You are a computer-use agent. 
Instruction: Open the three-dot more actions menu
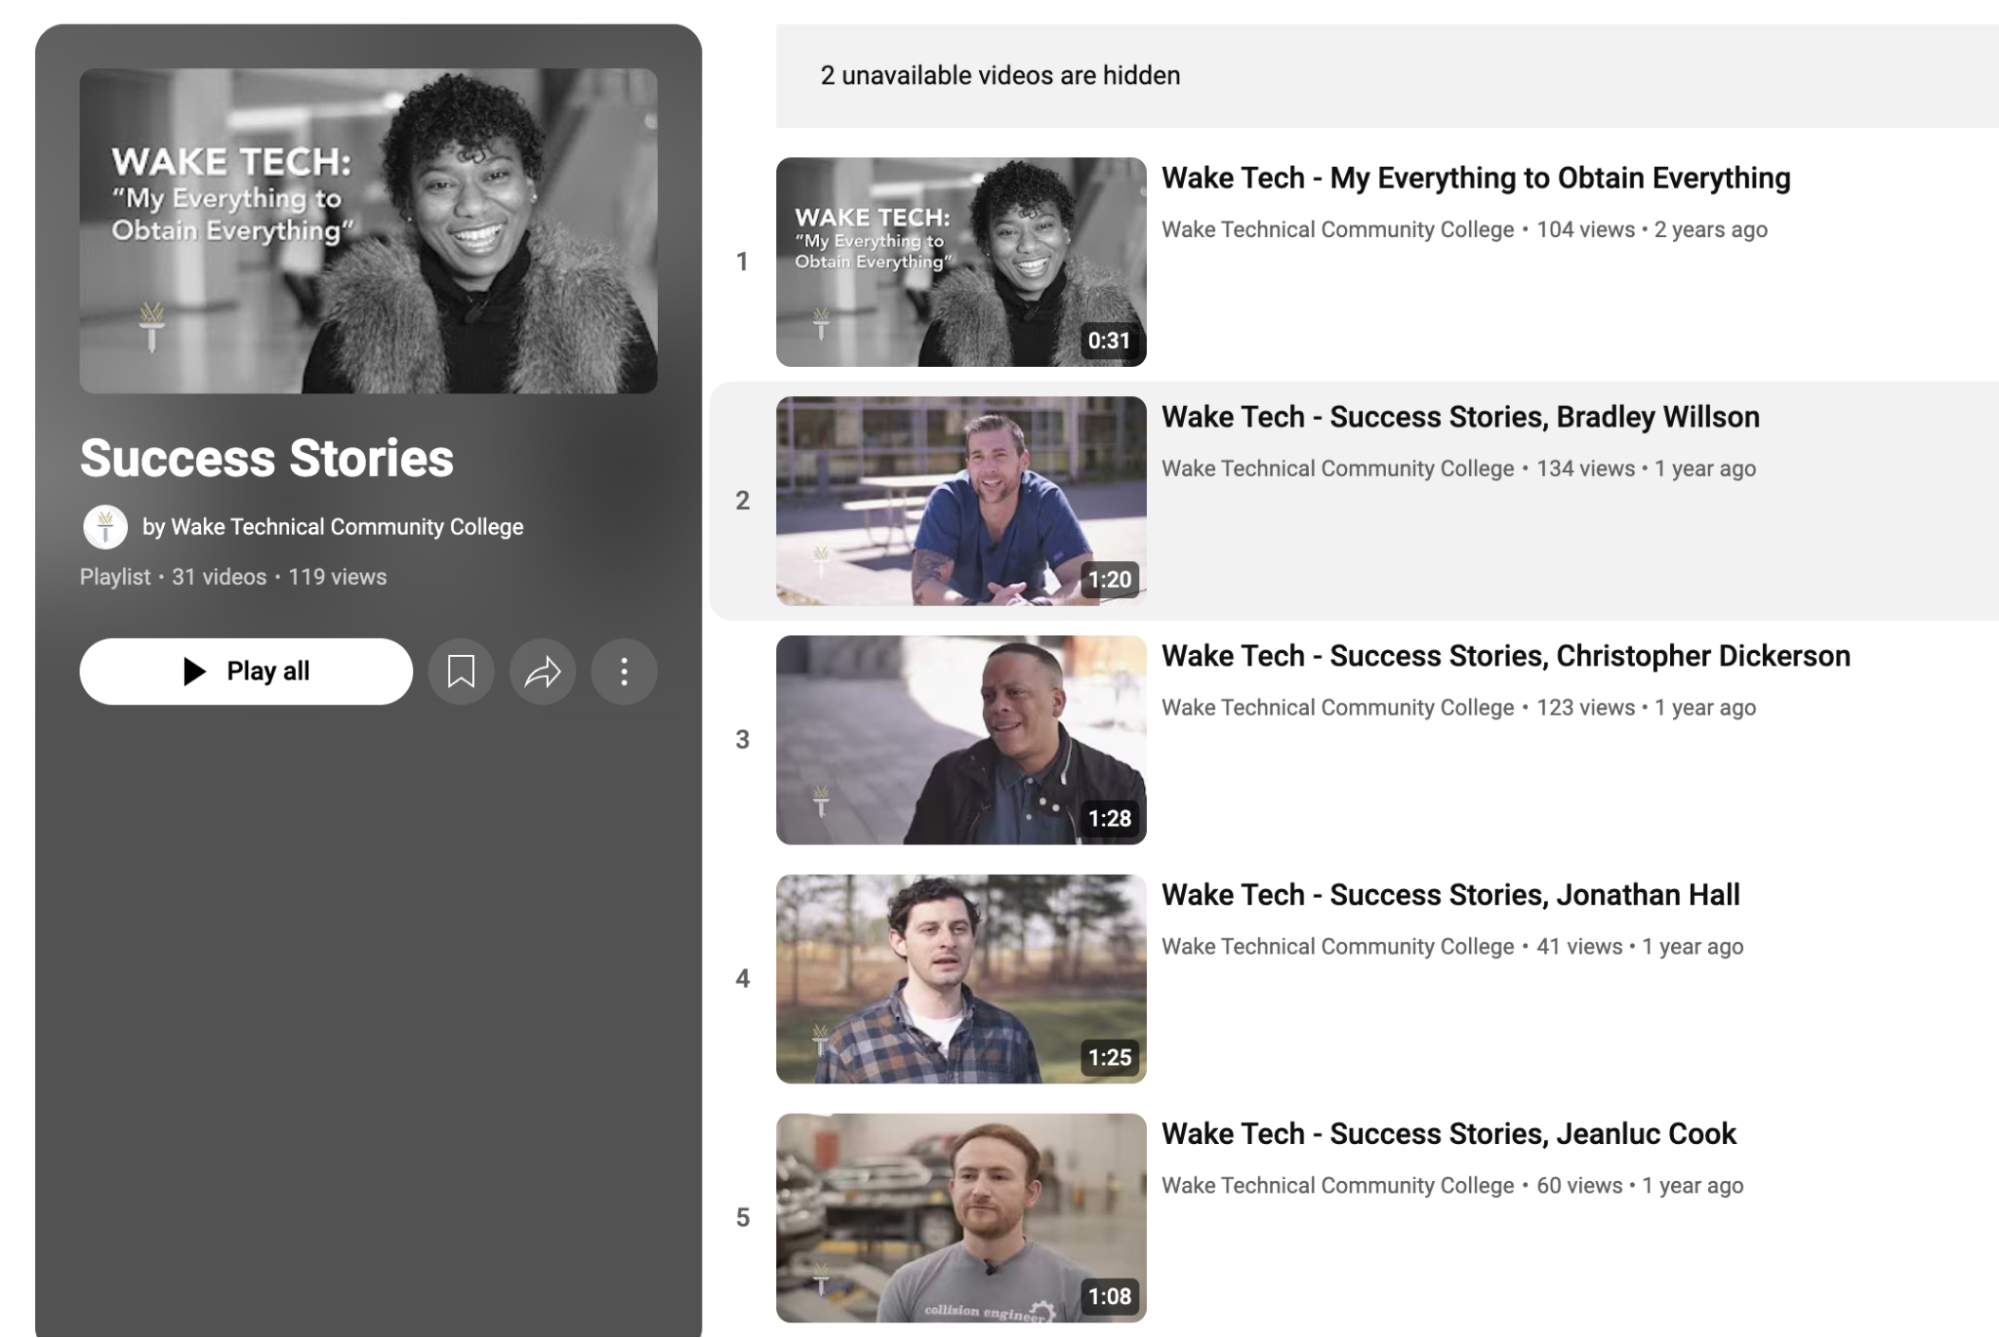(624, 671)
